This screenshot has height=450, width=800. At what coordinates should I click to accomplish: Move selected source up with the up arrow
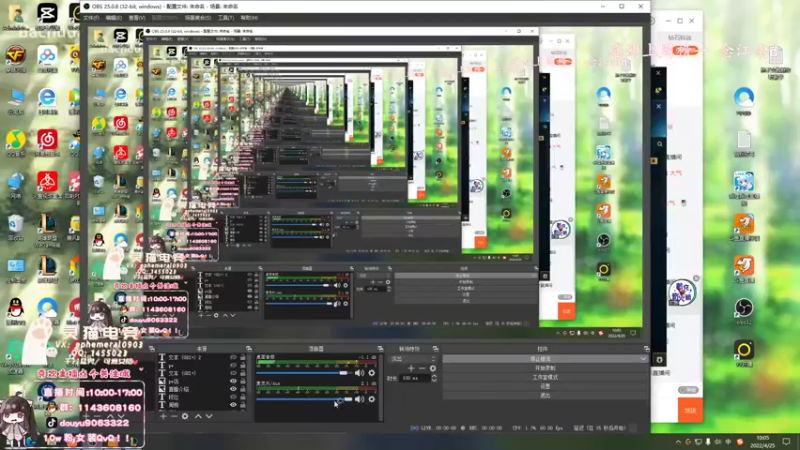point(198,416)
